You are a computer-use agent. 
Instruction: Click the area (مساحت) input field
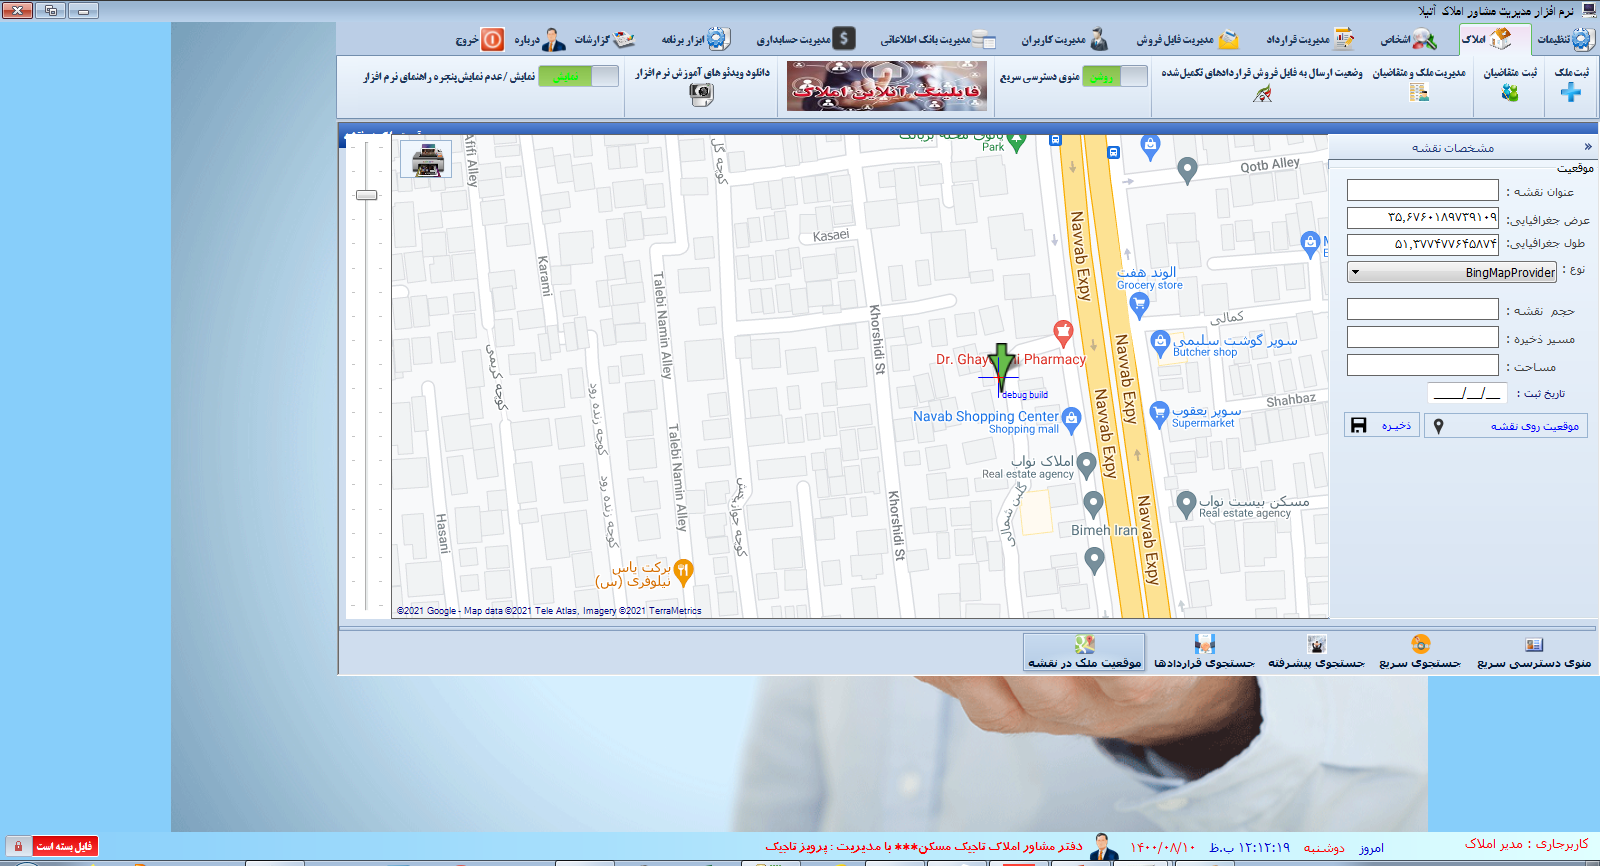pos(1422,365)
